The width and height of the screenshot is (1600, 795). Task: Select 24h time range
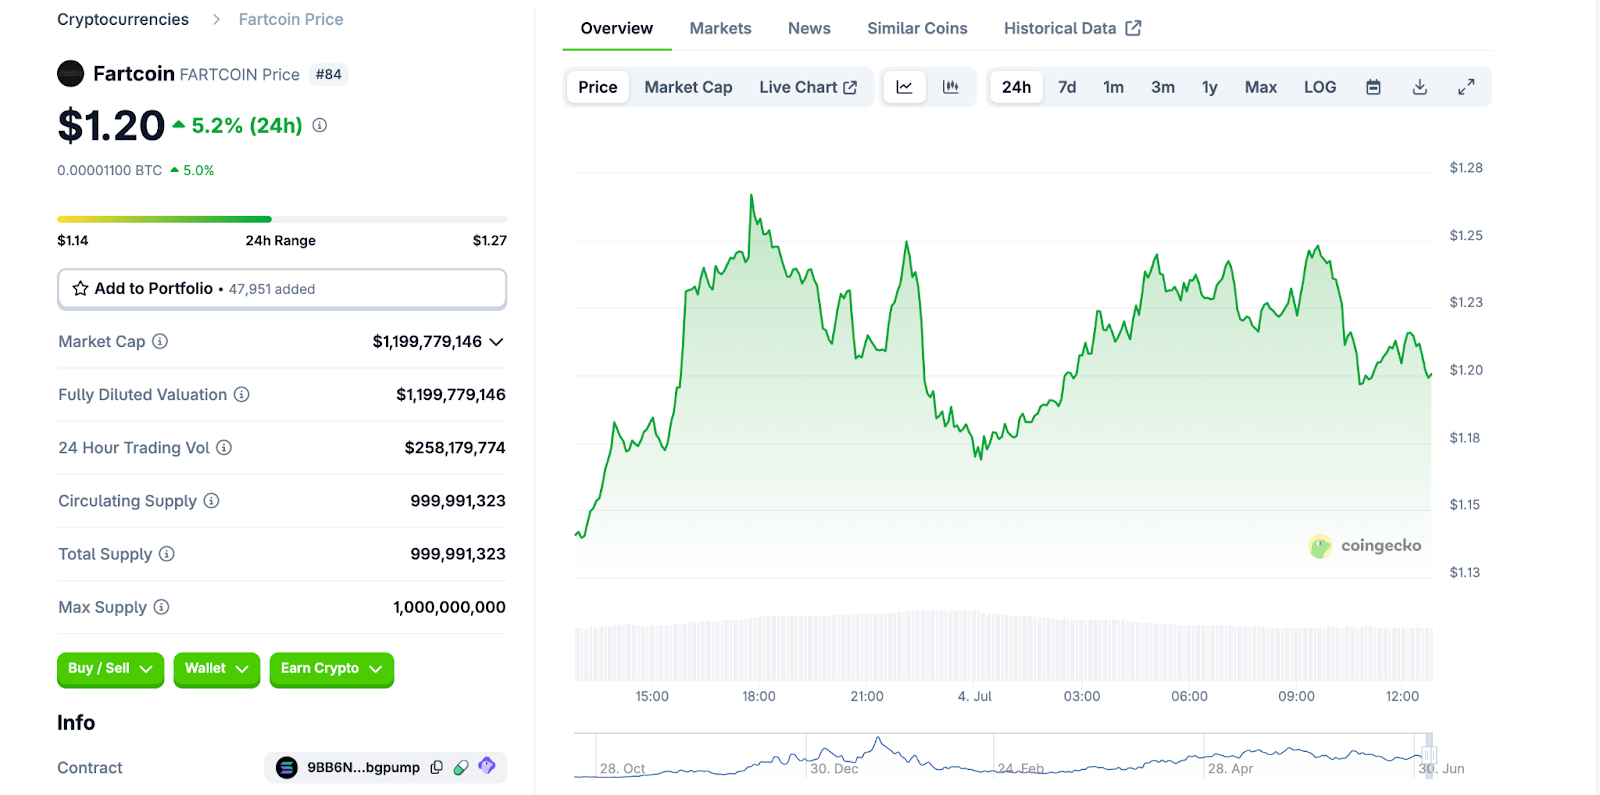(x=1016, y=87)
